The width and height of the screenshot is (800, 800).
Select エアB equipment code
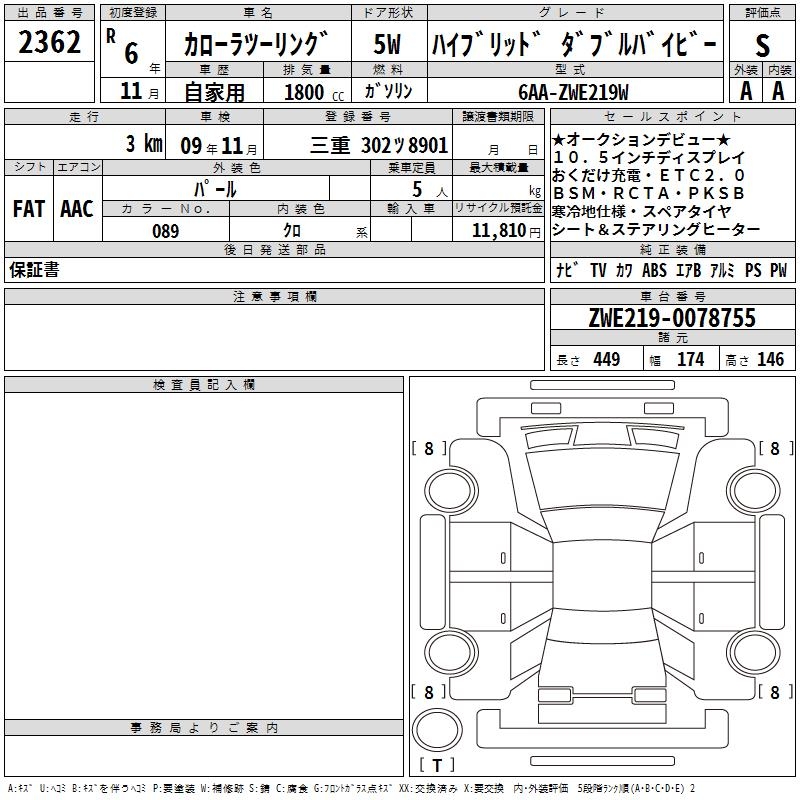(688, 270)
